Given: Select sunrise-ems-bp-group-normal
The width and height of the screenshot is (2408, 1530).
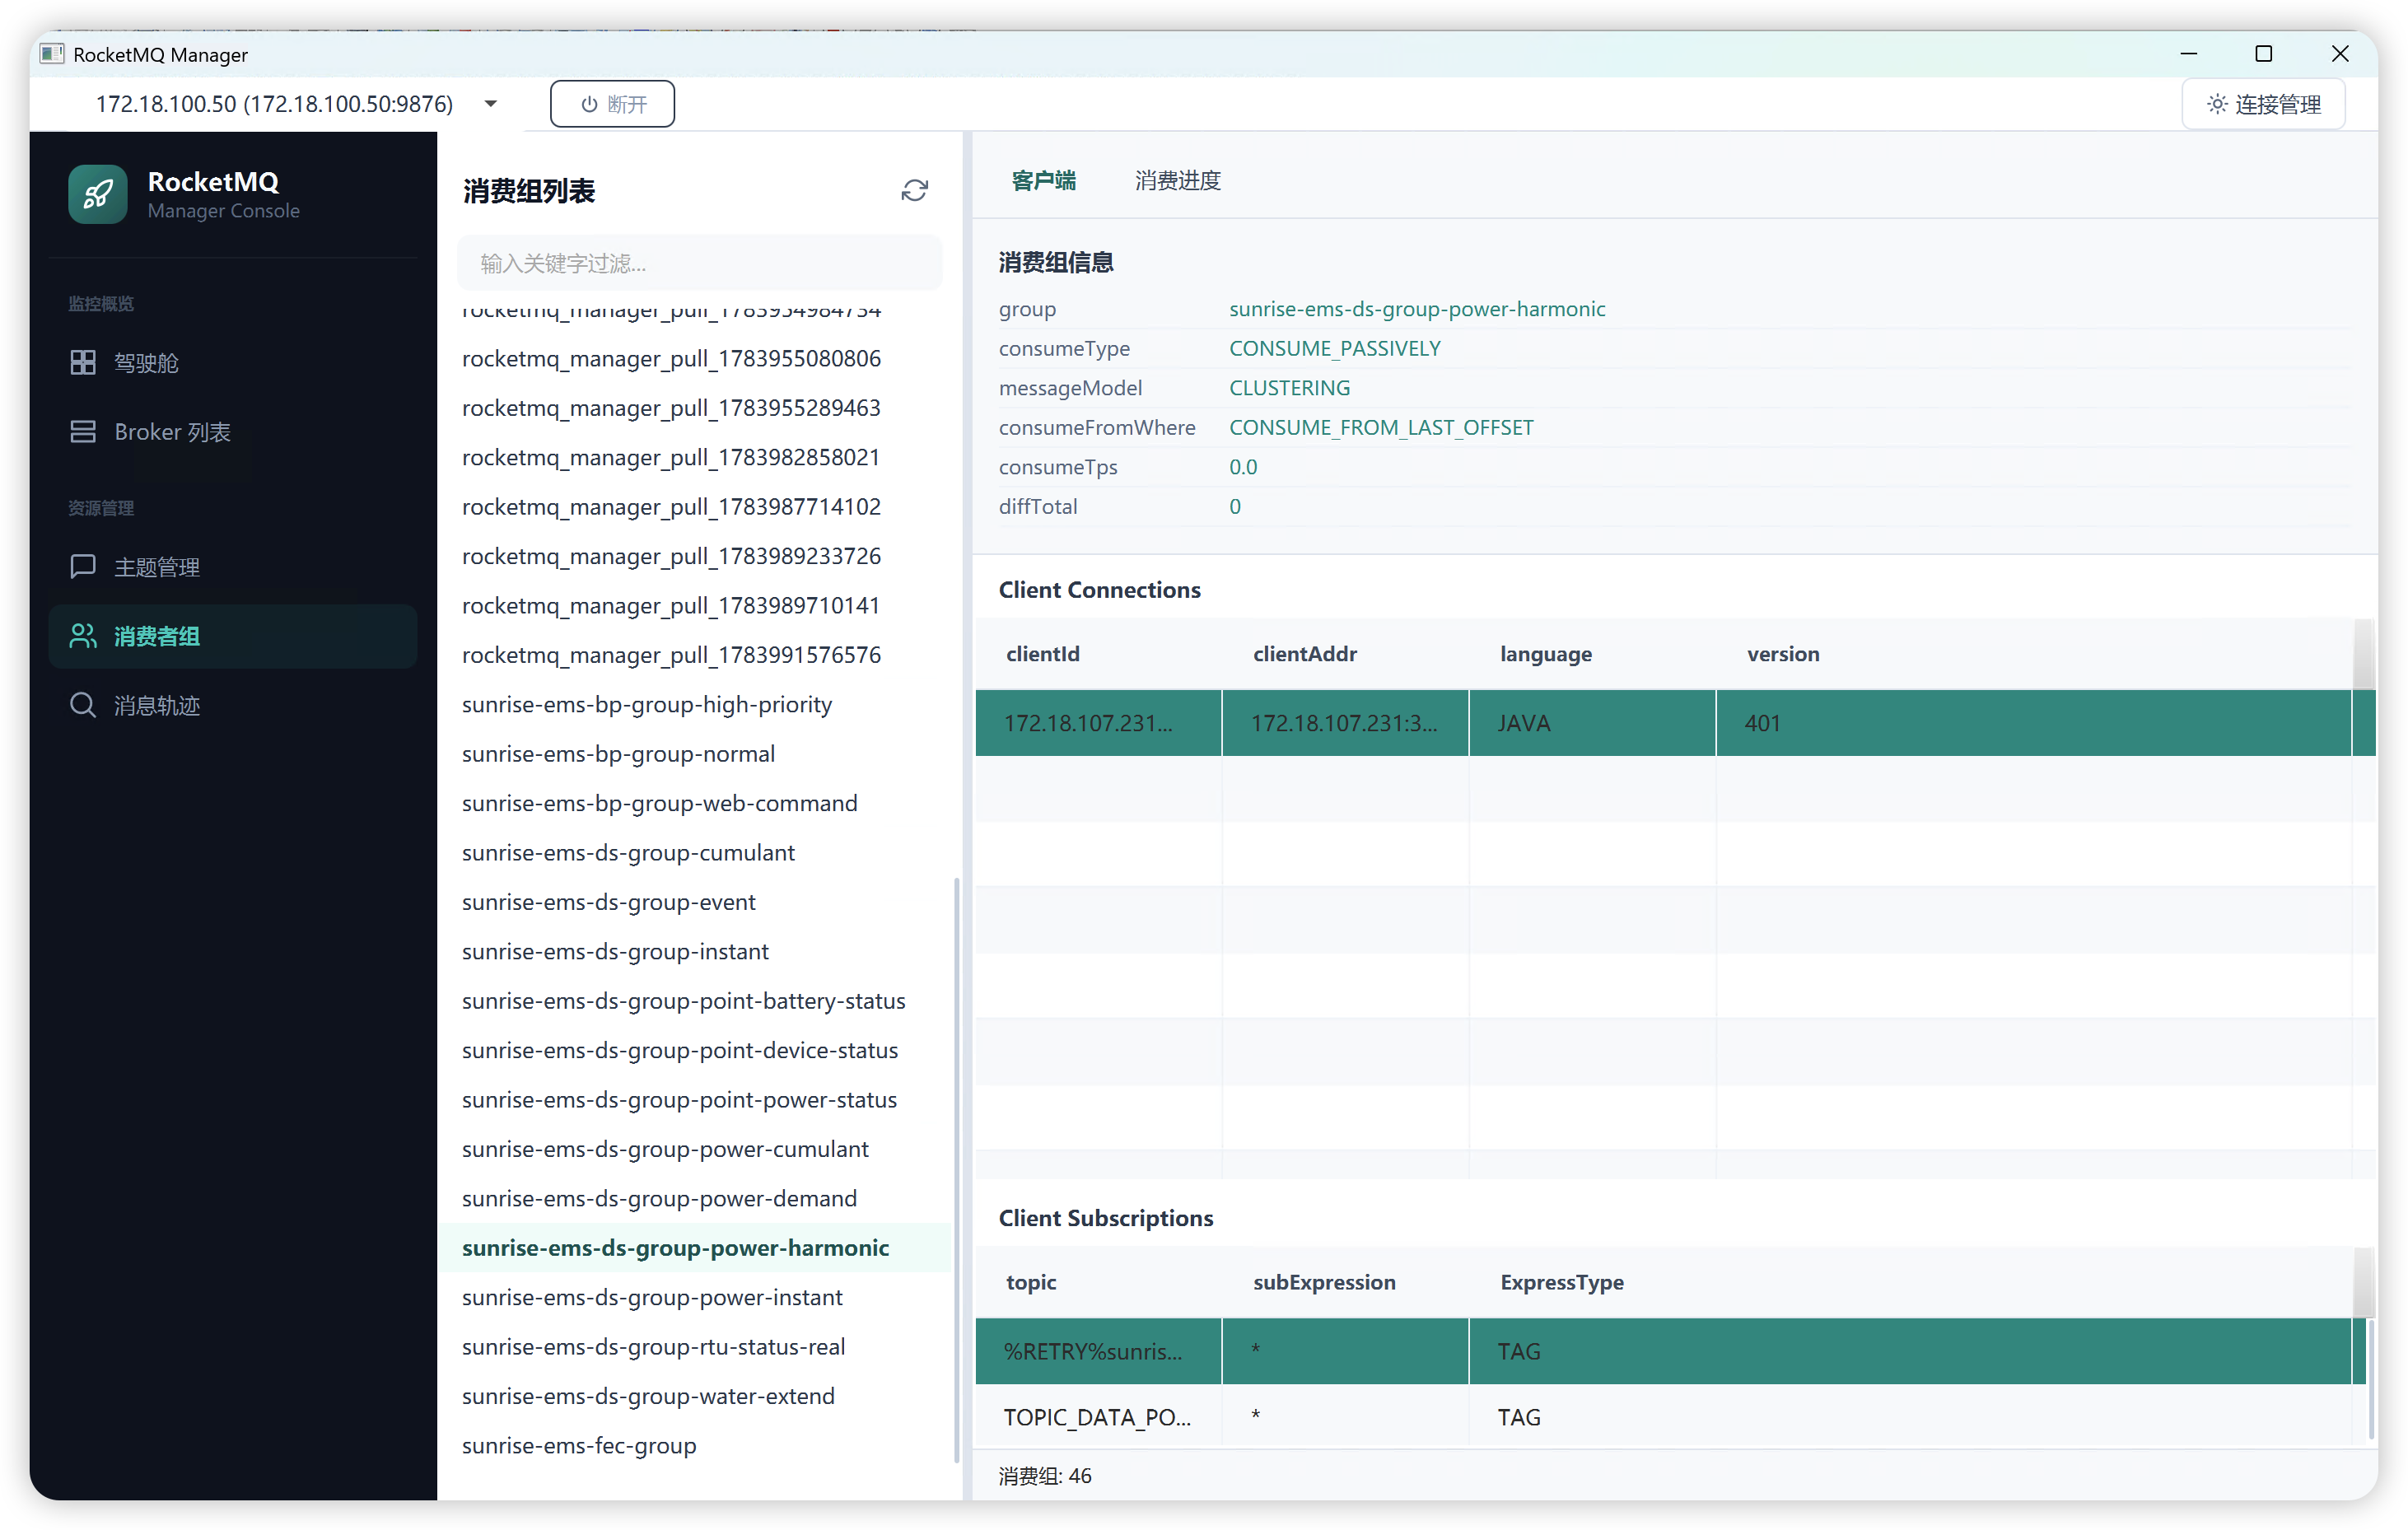Looking at the screenshot, I should pos(695,753).
